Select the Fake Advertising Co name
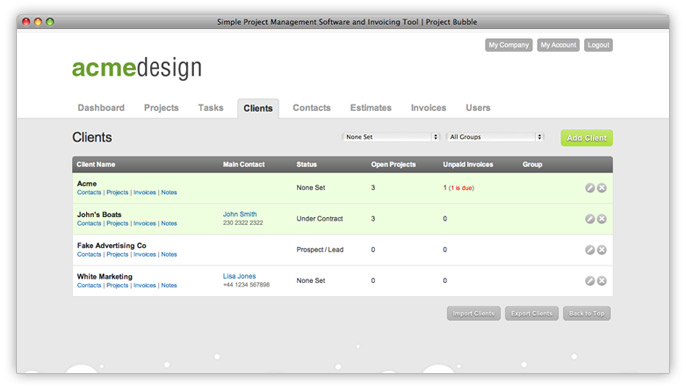Screen dimensions: 686x392 click(112, 246)
